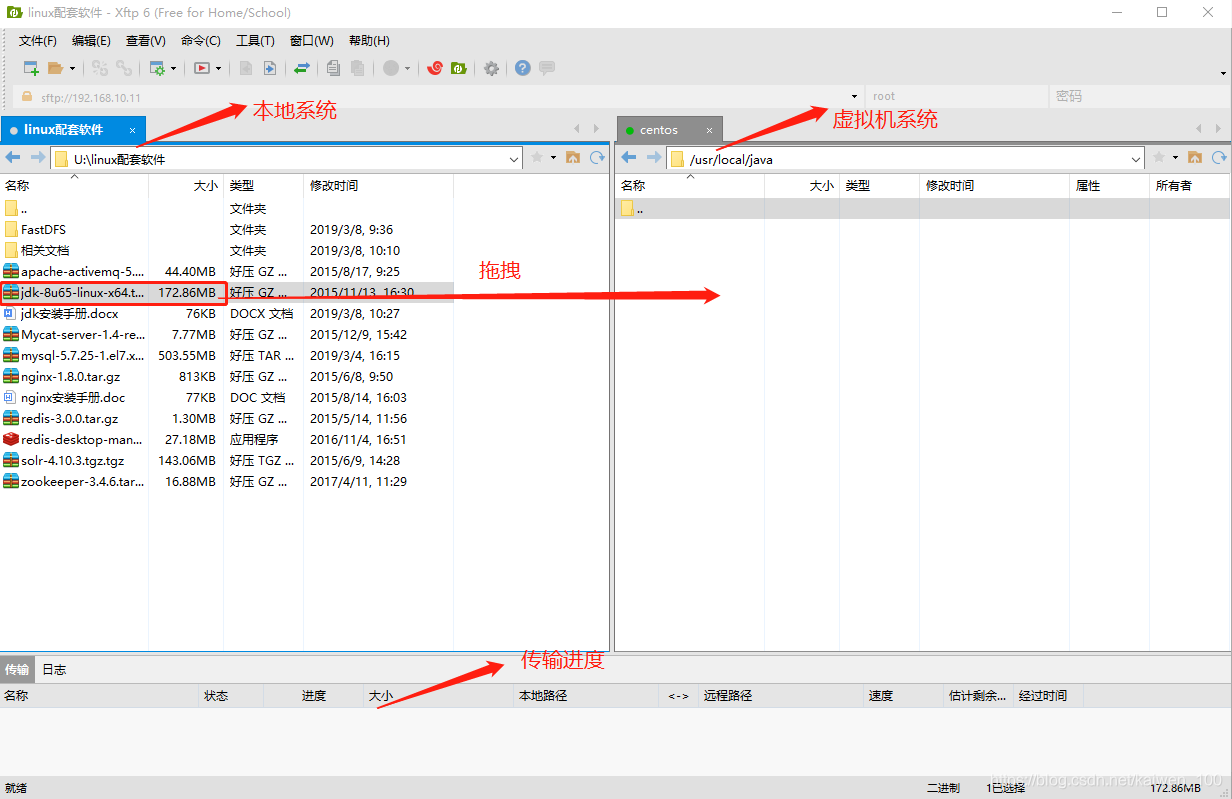Image resolution: width=1232 pixels, height=799 pixels.
Task: Click the remote pane bookmark star
Action: tap(1159, 158)
